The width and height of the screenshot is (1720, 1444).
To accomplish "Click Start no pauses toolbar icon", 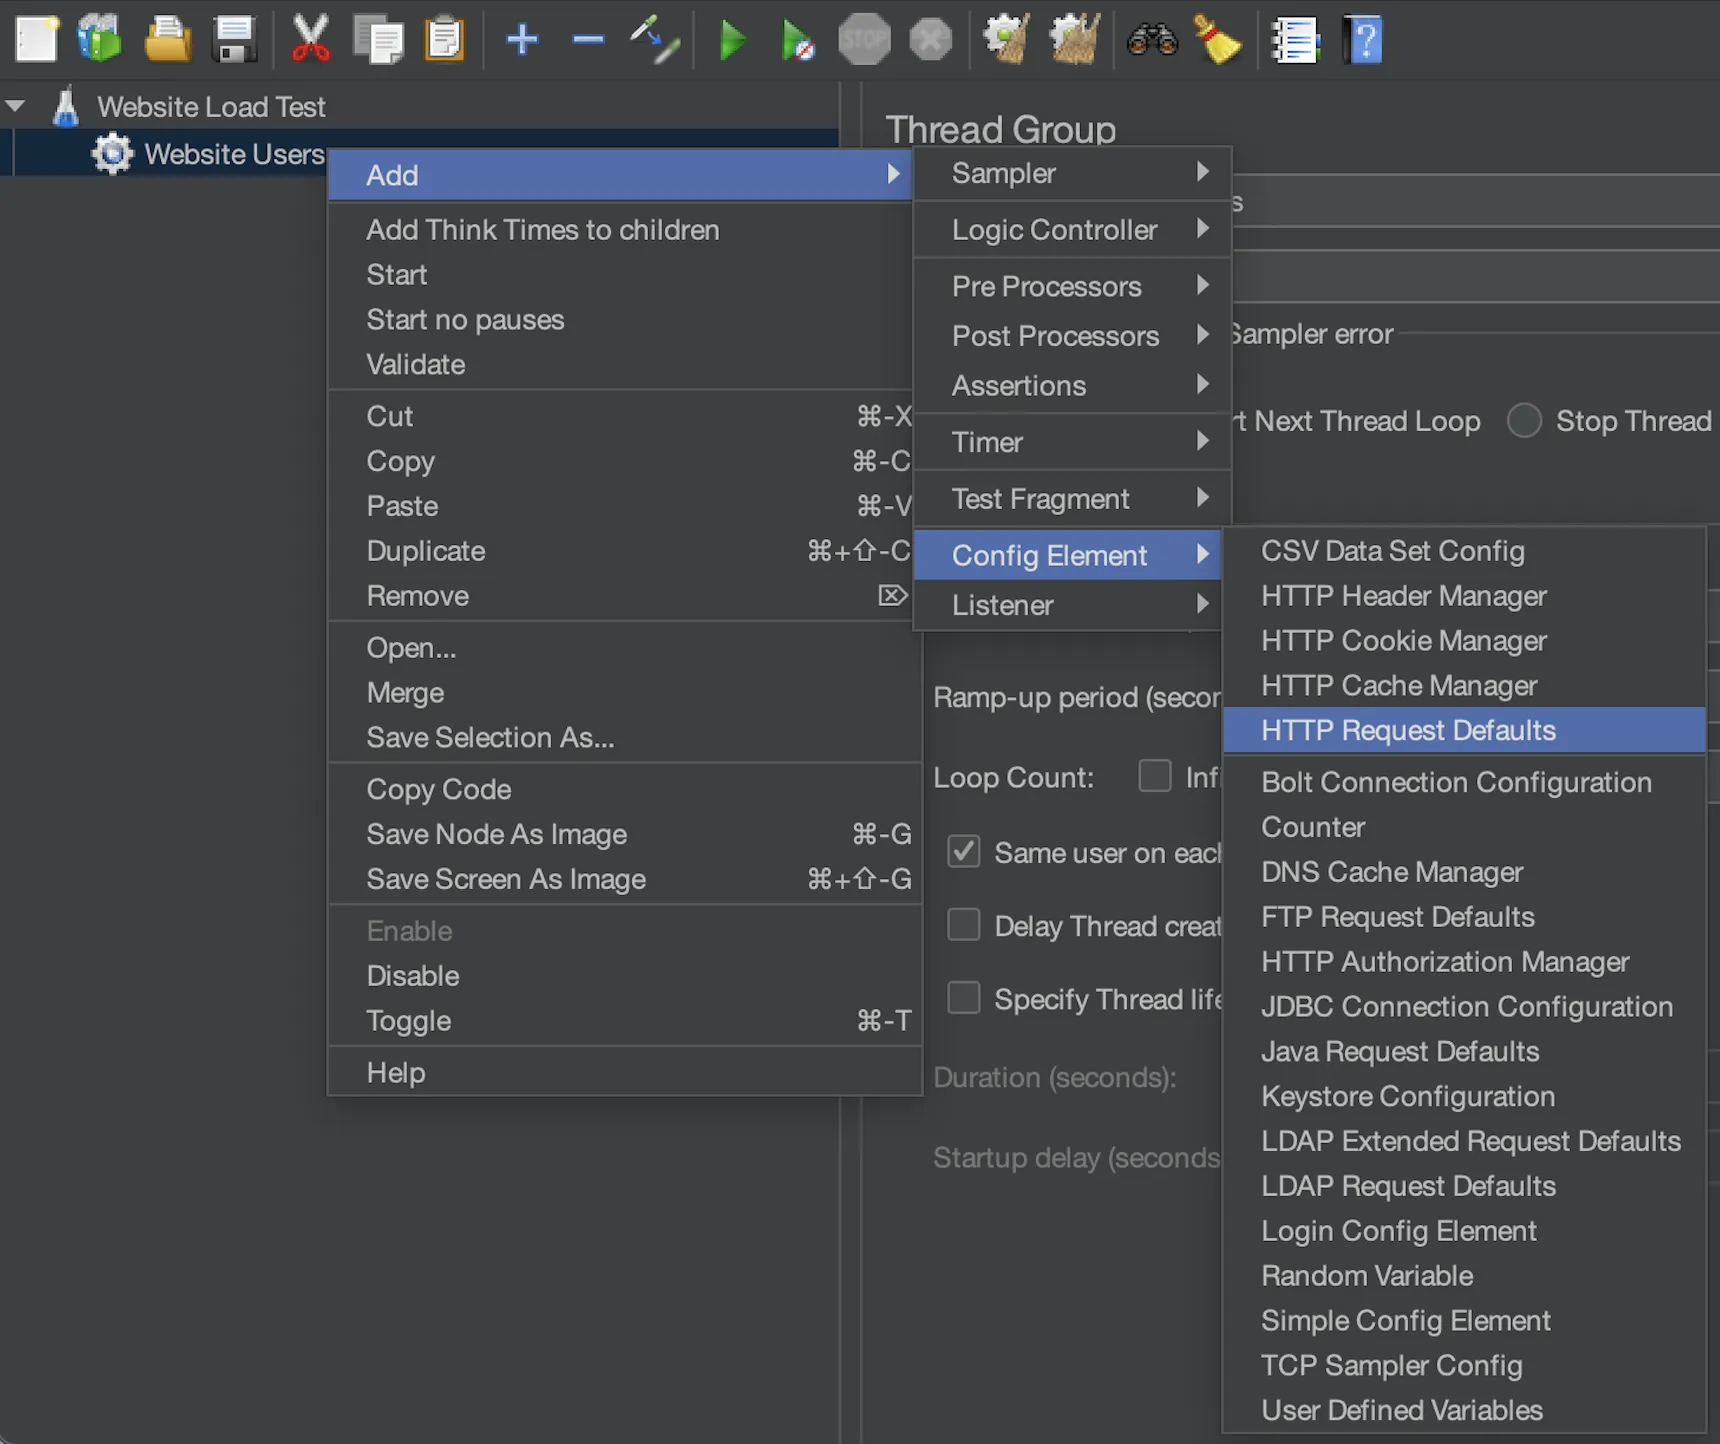I will pos(797,41).
